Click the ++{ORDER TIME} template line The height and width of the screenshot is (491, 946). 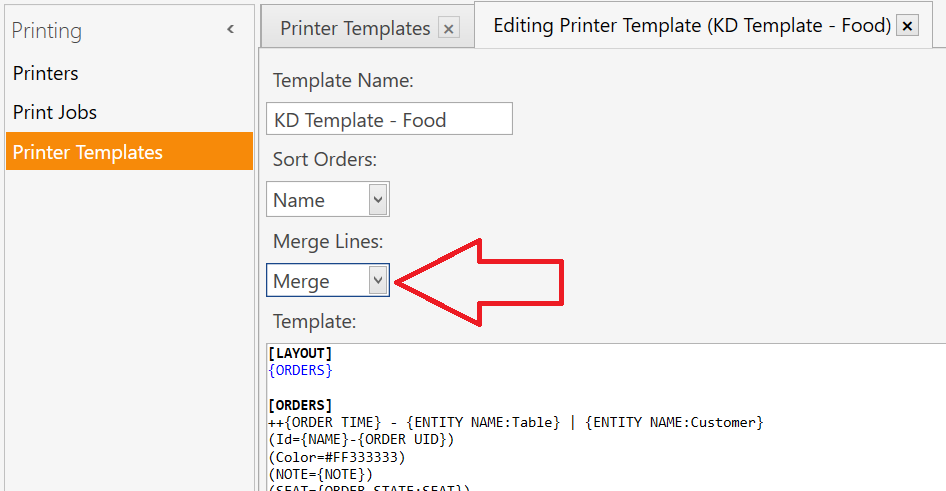[x=516, y=422]
